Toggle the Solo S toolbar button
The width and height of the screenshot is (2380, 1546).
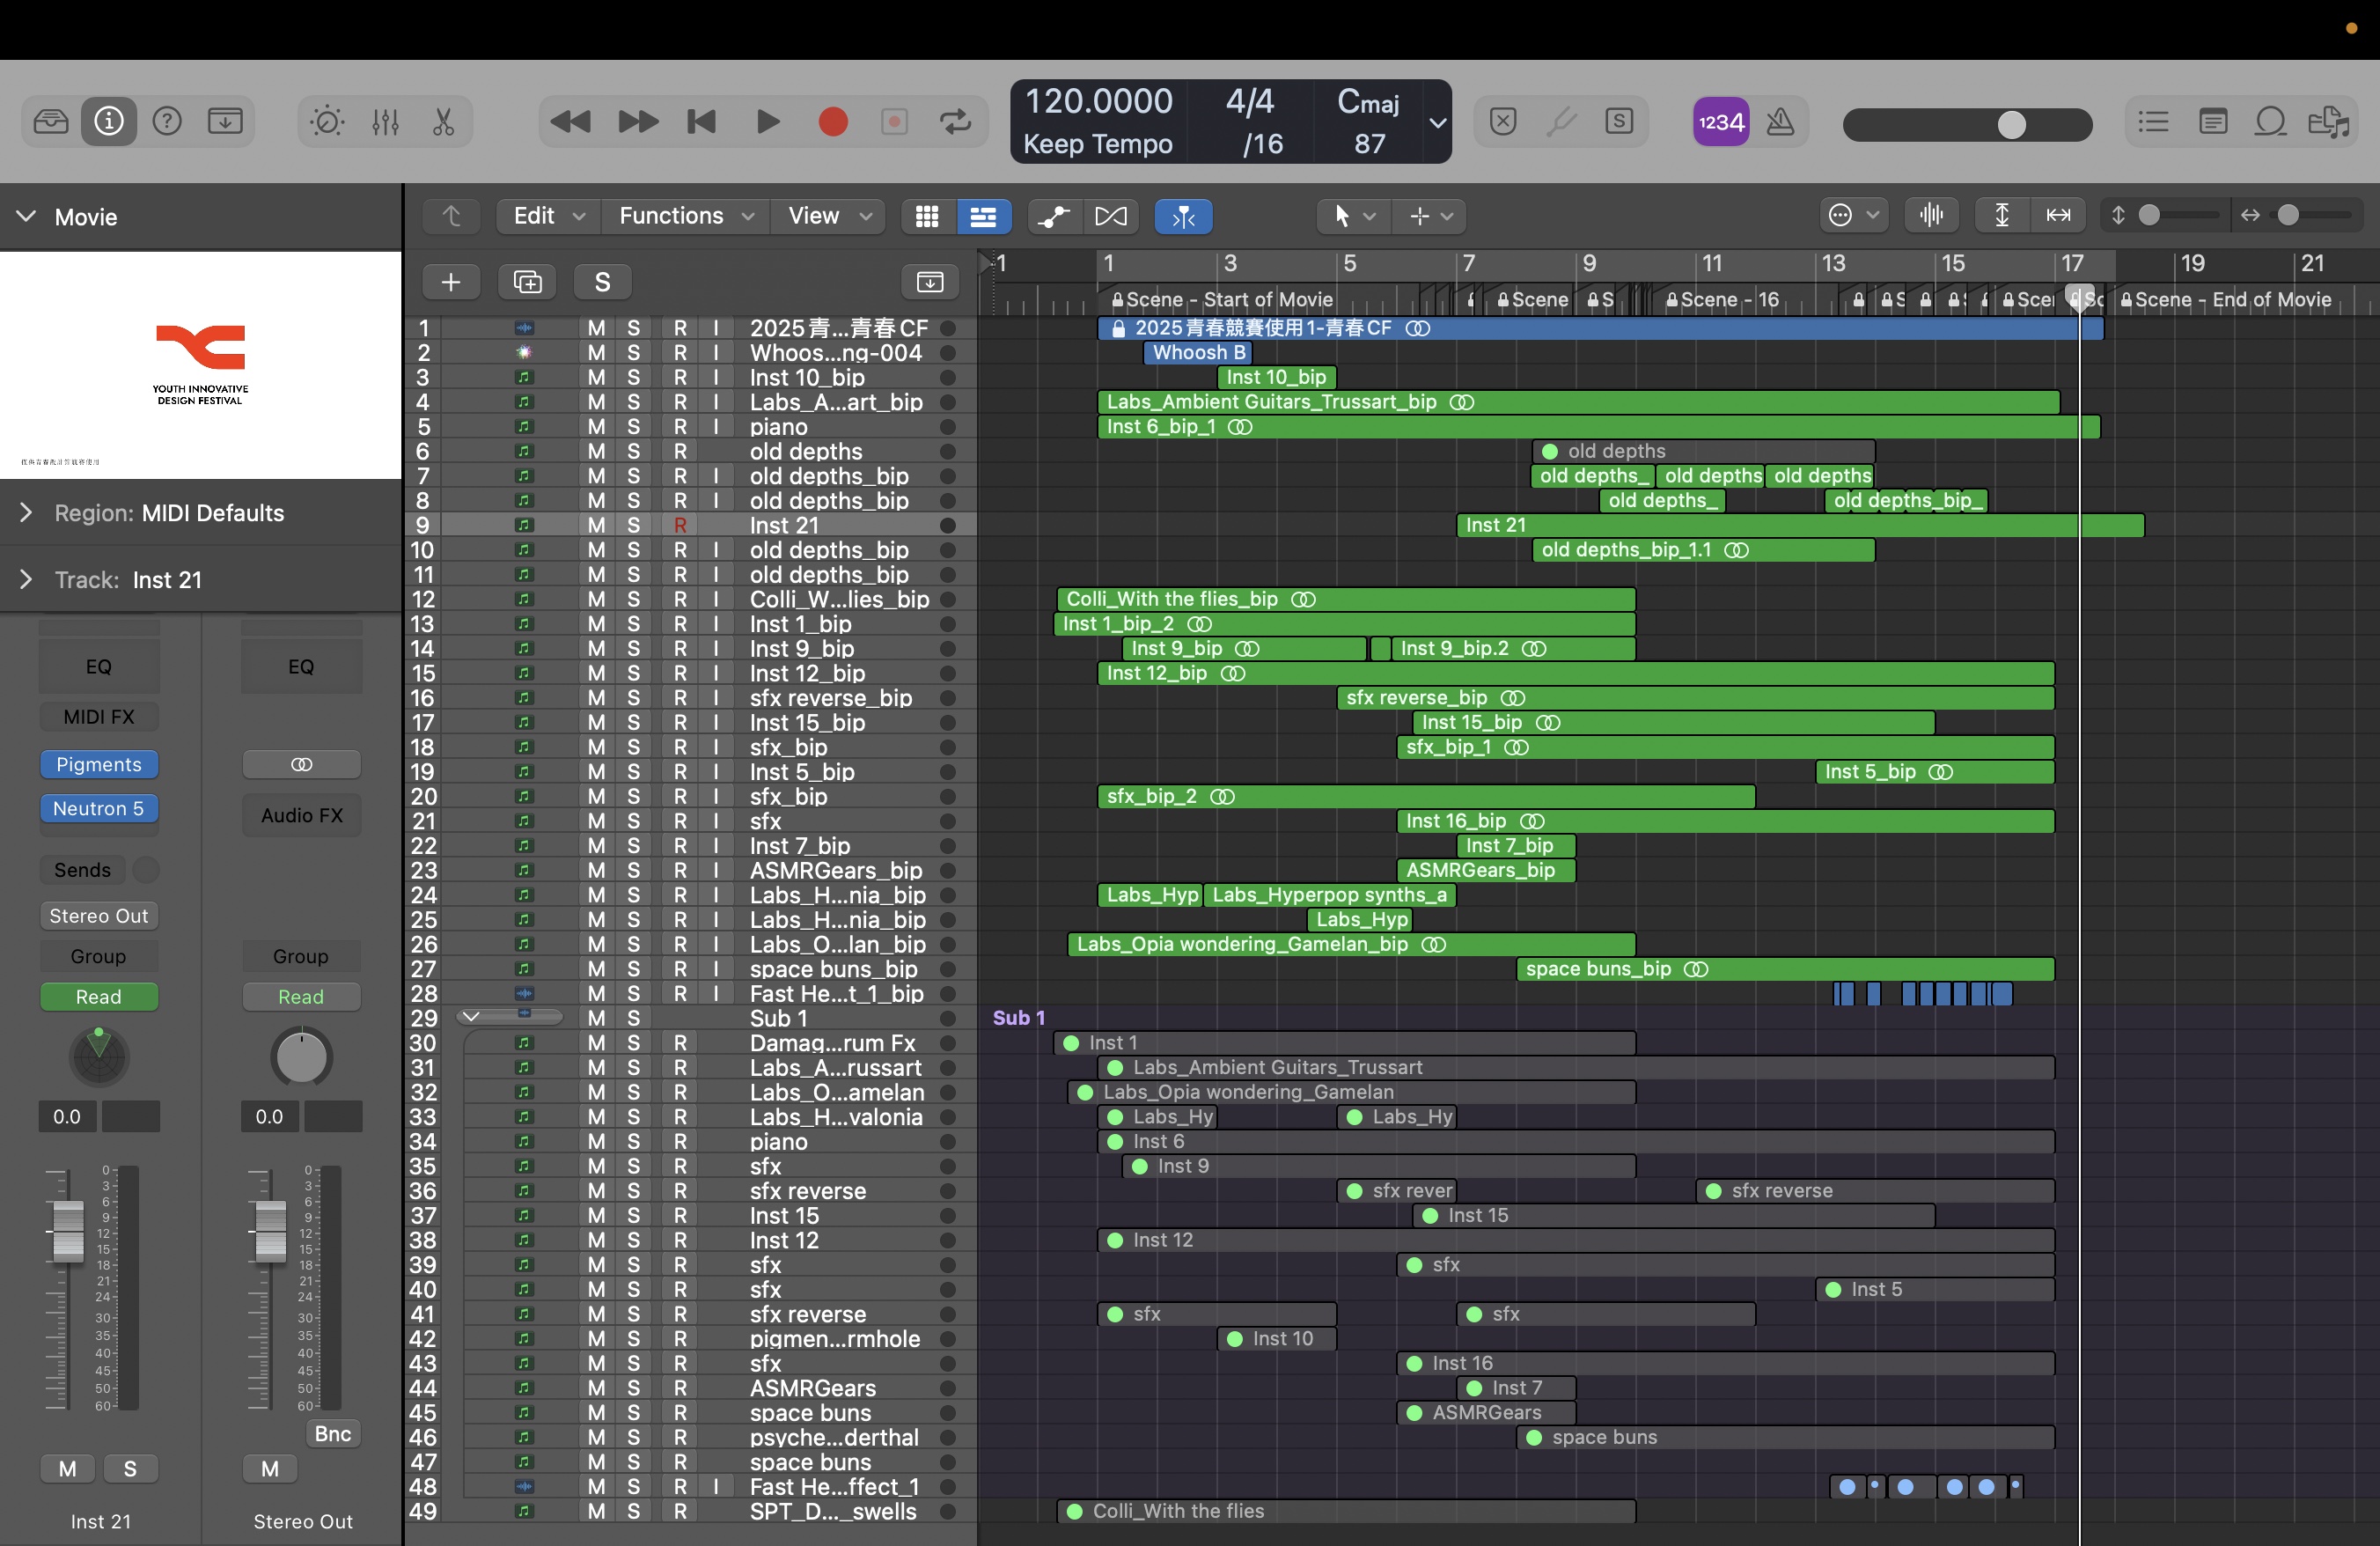pyautogui.click(x=1619, y=122)
